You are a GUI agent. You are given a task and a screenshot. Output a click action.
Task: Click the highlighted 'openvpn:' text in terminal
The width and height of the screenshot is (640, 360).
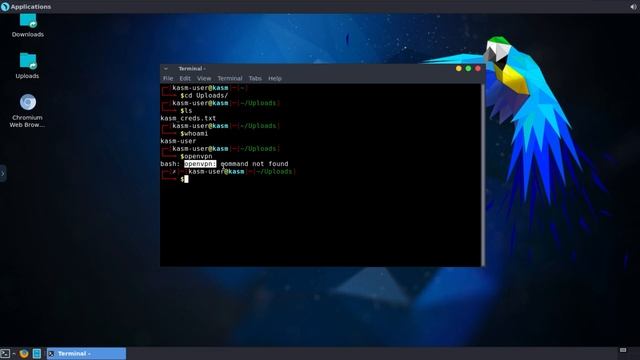pos(200,164)
